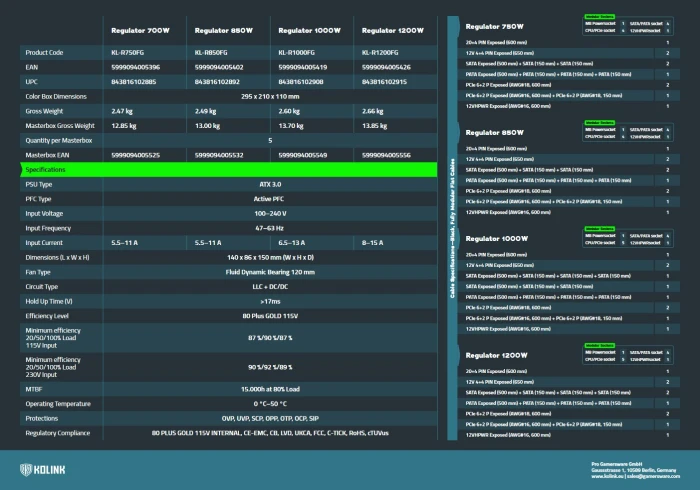The height and width of the screenshot is (490, 700).
Task: Select masterbox weight '13.85 kg'
Action: pos(374,126)
